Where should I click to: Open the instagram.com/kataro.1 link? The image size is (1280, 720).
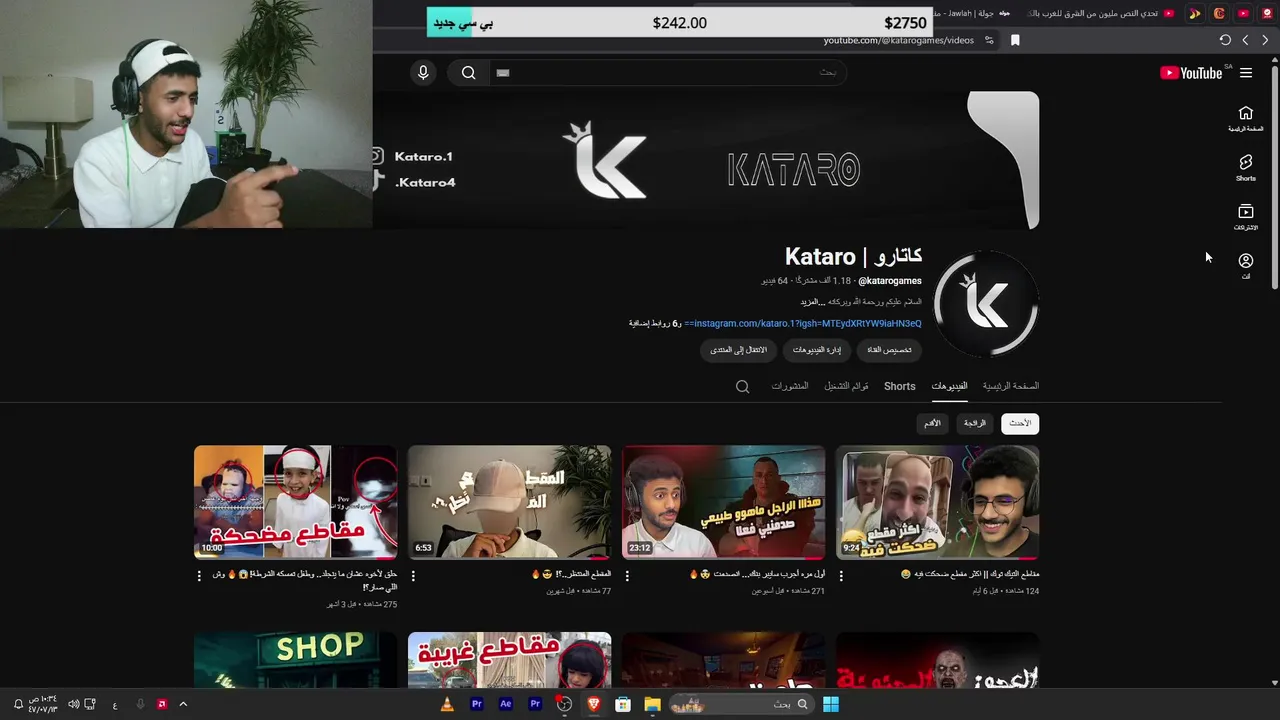(x=803, y=323)
